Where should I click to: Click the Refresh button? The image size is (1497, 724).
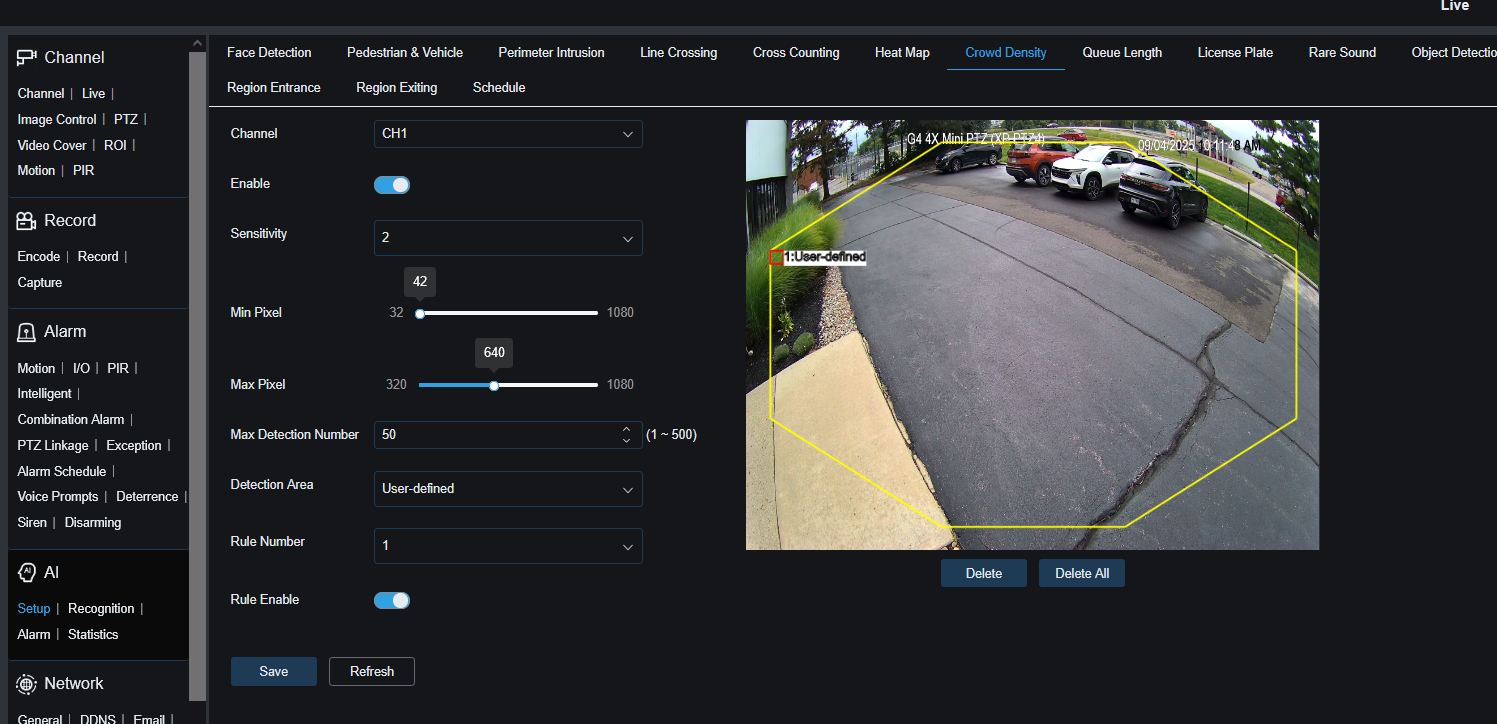pyautogui.click(x=372, y=672)
